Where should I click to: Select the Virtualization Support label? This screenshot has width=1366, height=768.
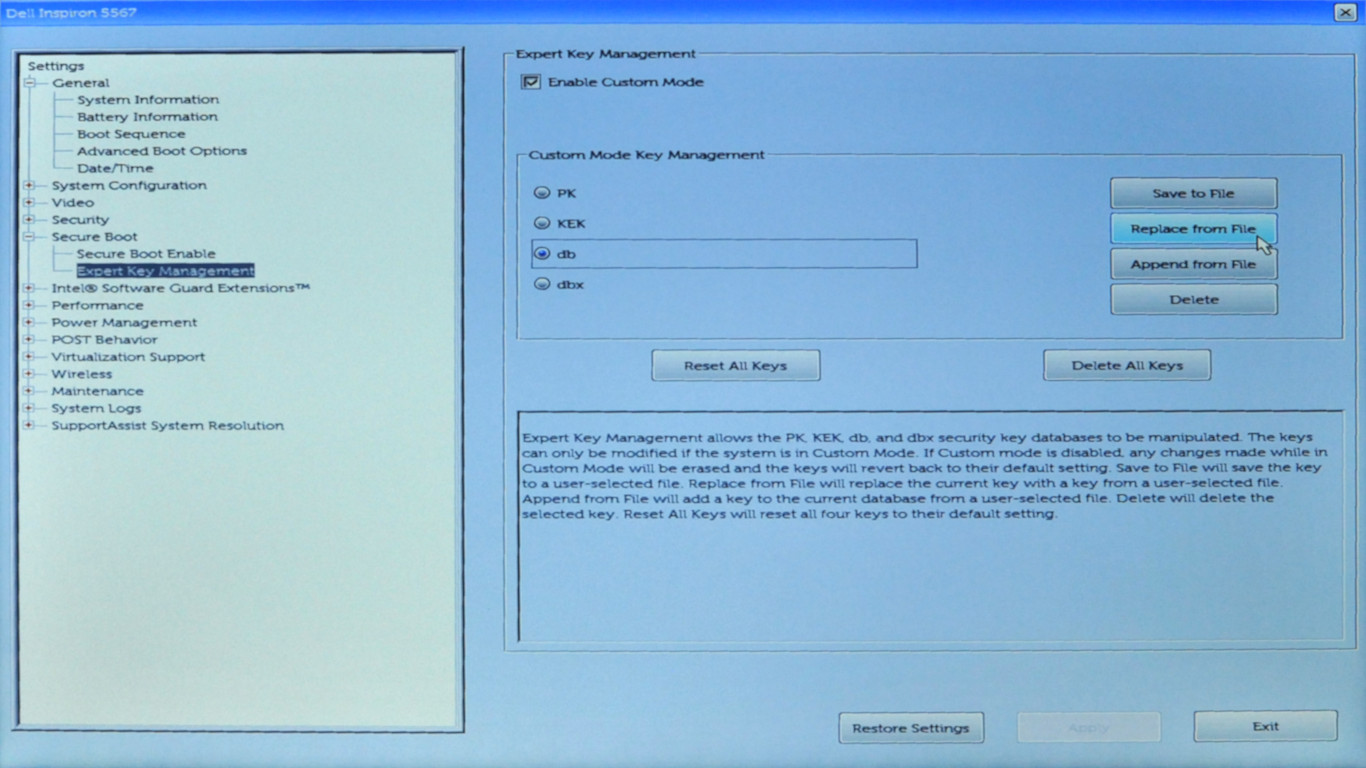coord(128,356)
